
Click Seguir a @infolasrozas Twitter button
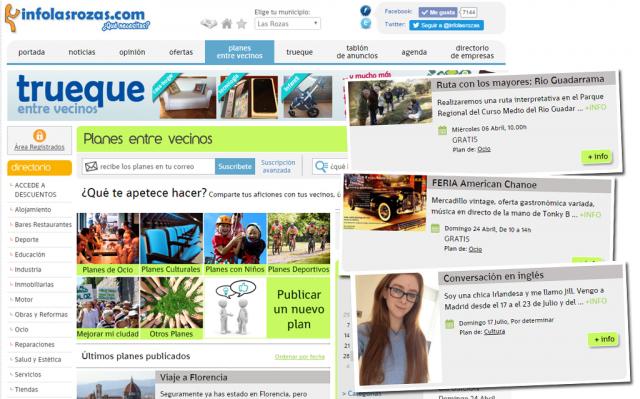447,25
